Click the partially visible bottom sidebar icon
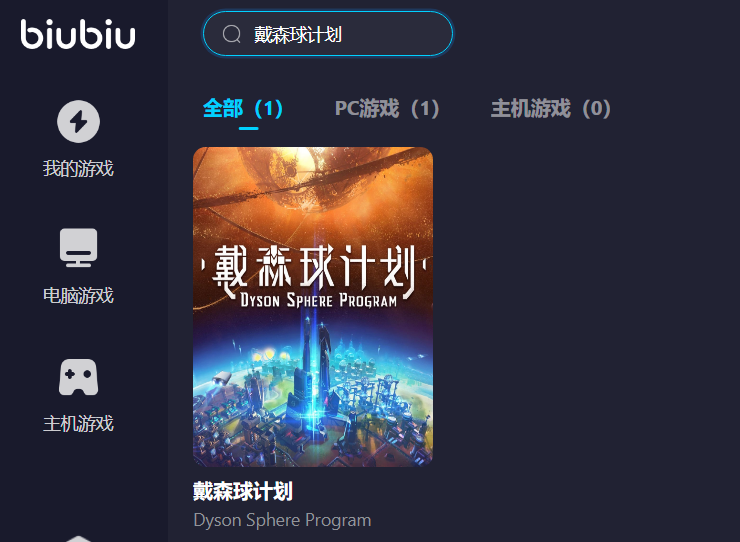 (78, 539)
